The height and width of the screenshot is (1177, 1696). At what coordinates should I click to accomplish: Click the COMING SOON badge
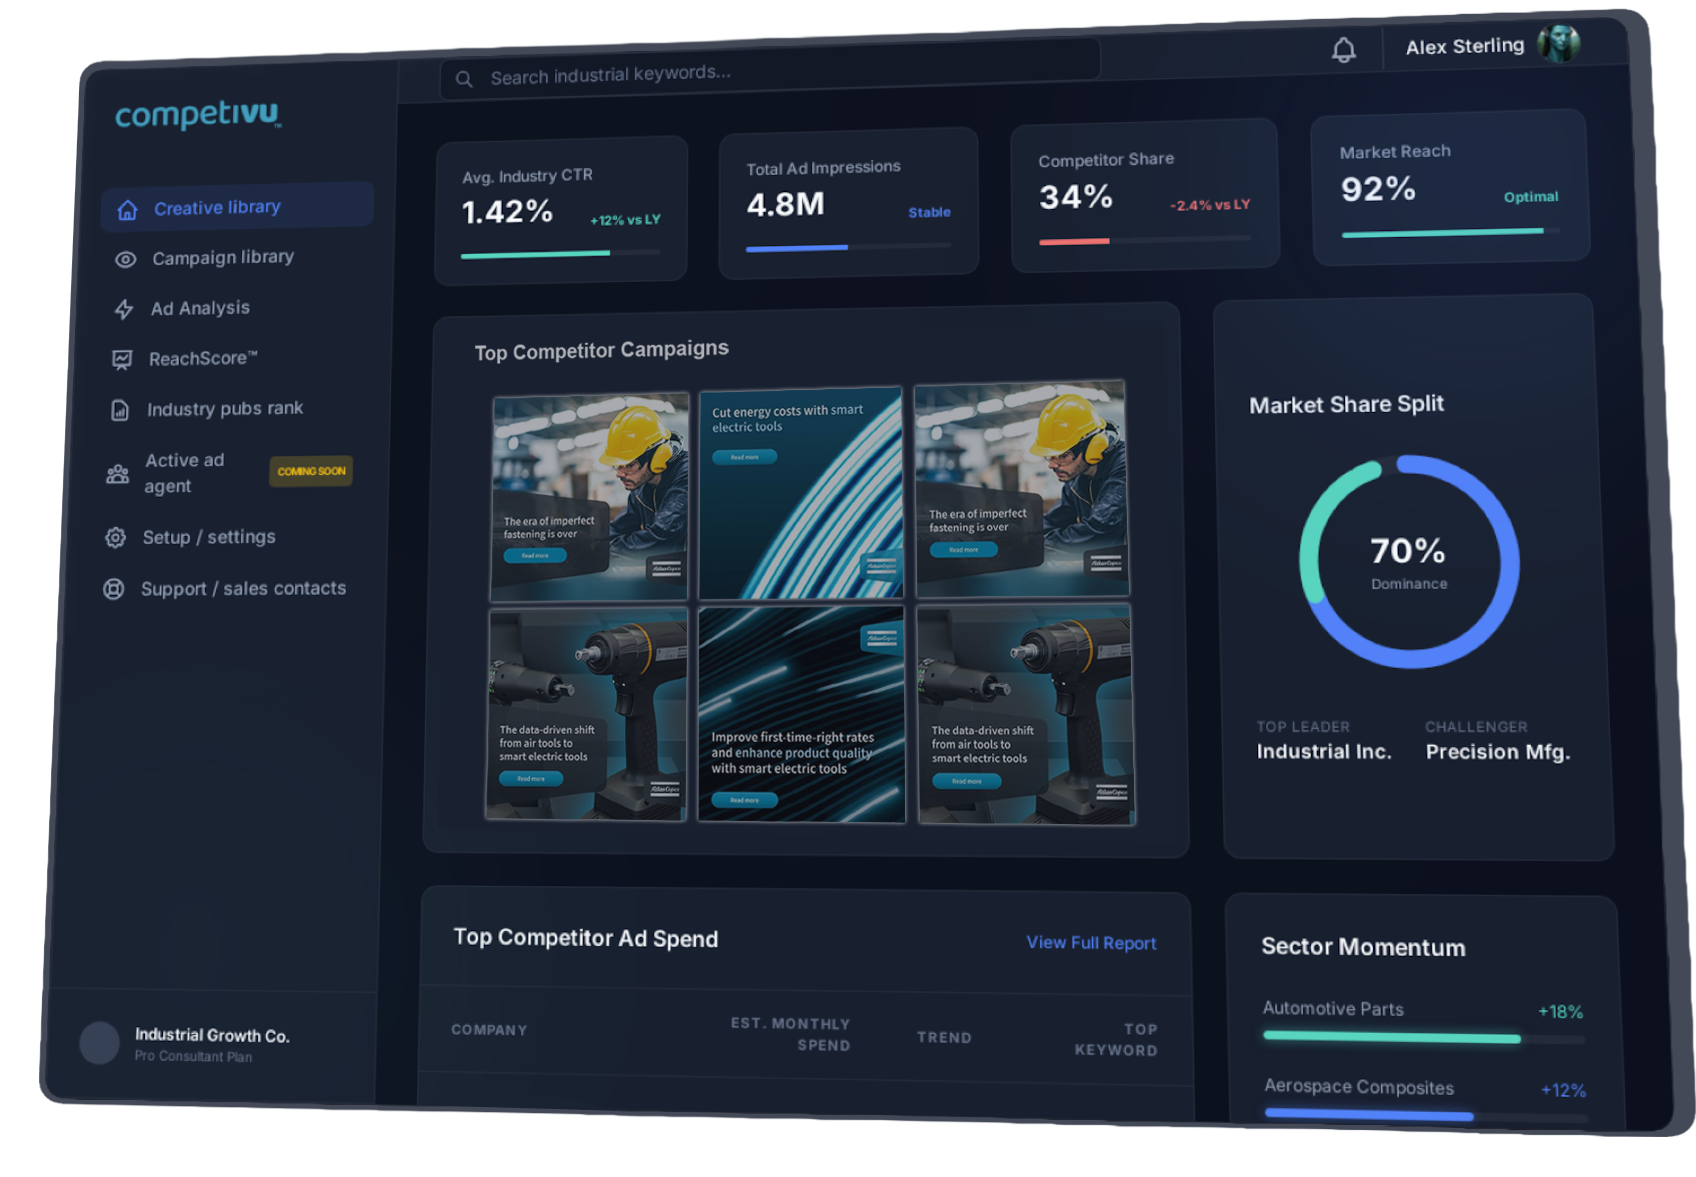(x=310, y=471)
